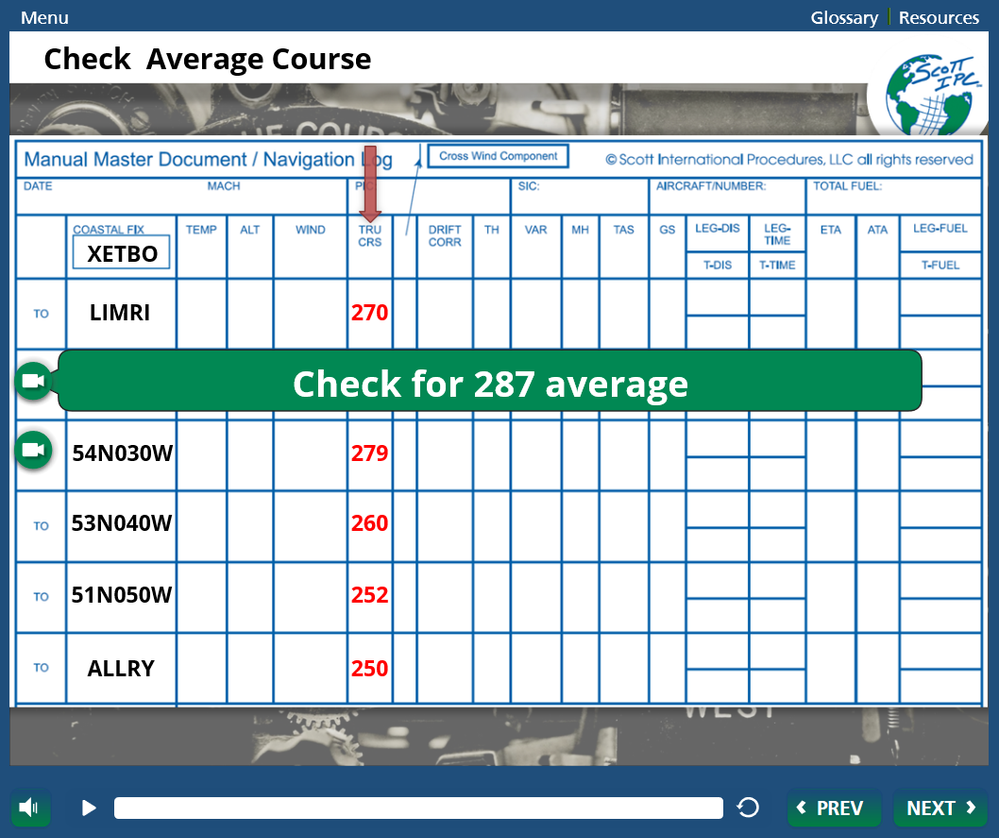Image resolution: width=999 pixels, height=838 pixels.
Task: Click the TOTAL FUEL field label
Action: tap(847, 186)
